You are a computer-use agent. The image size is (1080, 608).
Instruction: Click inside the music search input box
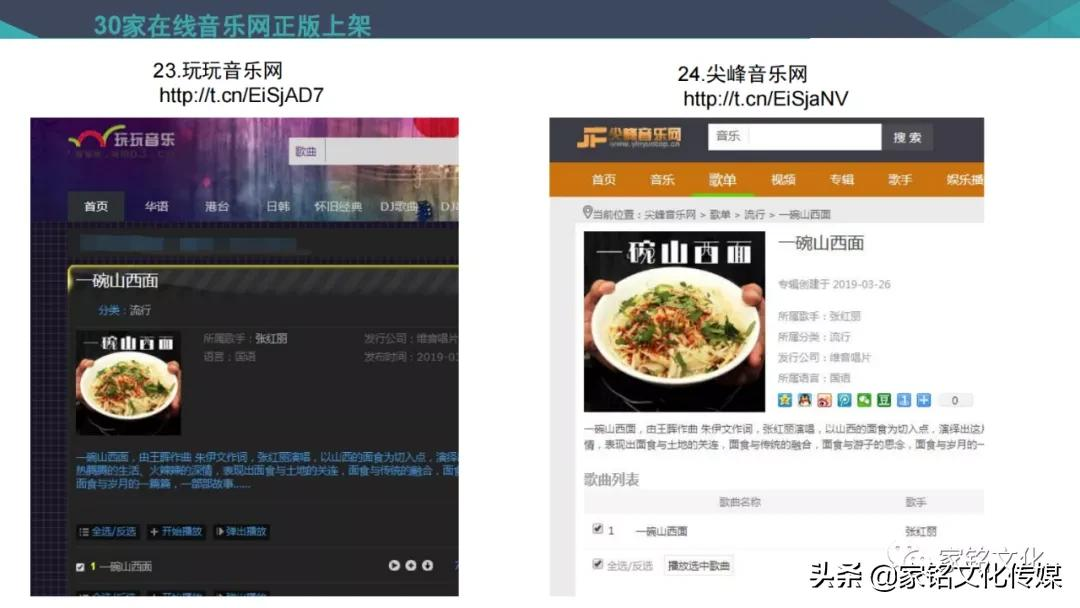click(795, 135)
